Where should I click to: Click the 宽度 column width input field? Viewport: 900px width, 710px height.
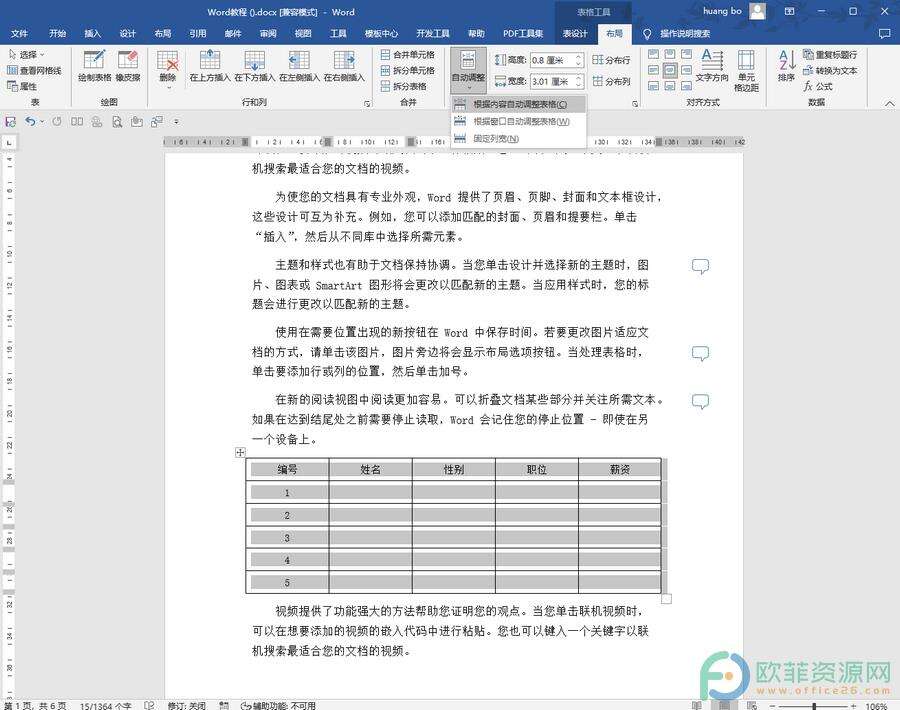(556, 81)
